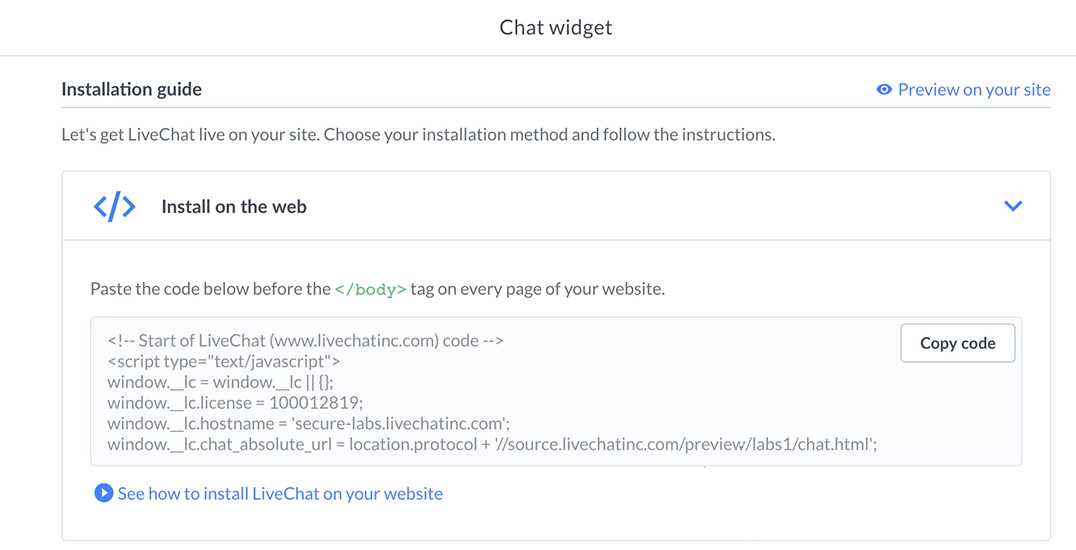Click the secure-labs hostname code line
Image resolution: width=1076 pixels, height=550 pixels.
pos(309,424)
